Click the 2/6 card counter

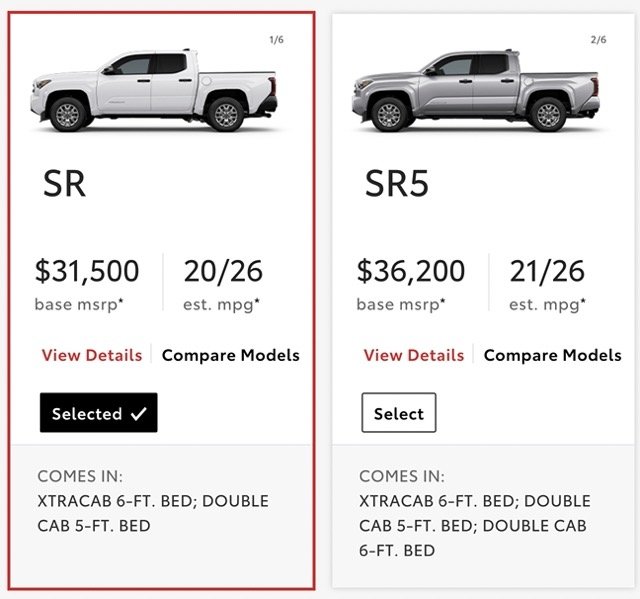point(598,40)
